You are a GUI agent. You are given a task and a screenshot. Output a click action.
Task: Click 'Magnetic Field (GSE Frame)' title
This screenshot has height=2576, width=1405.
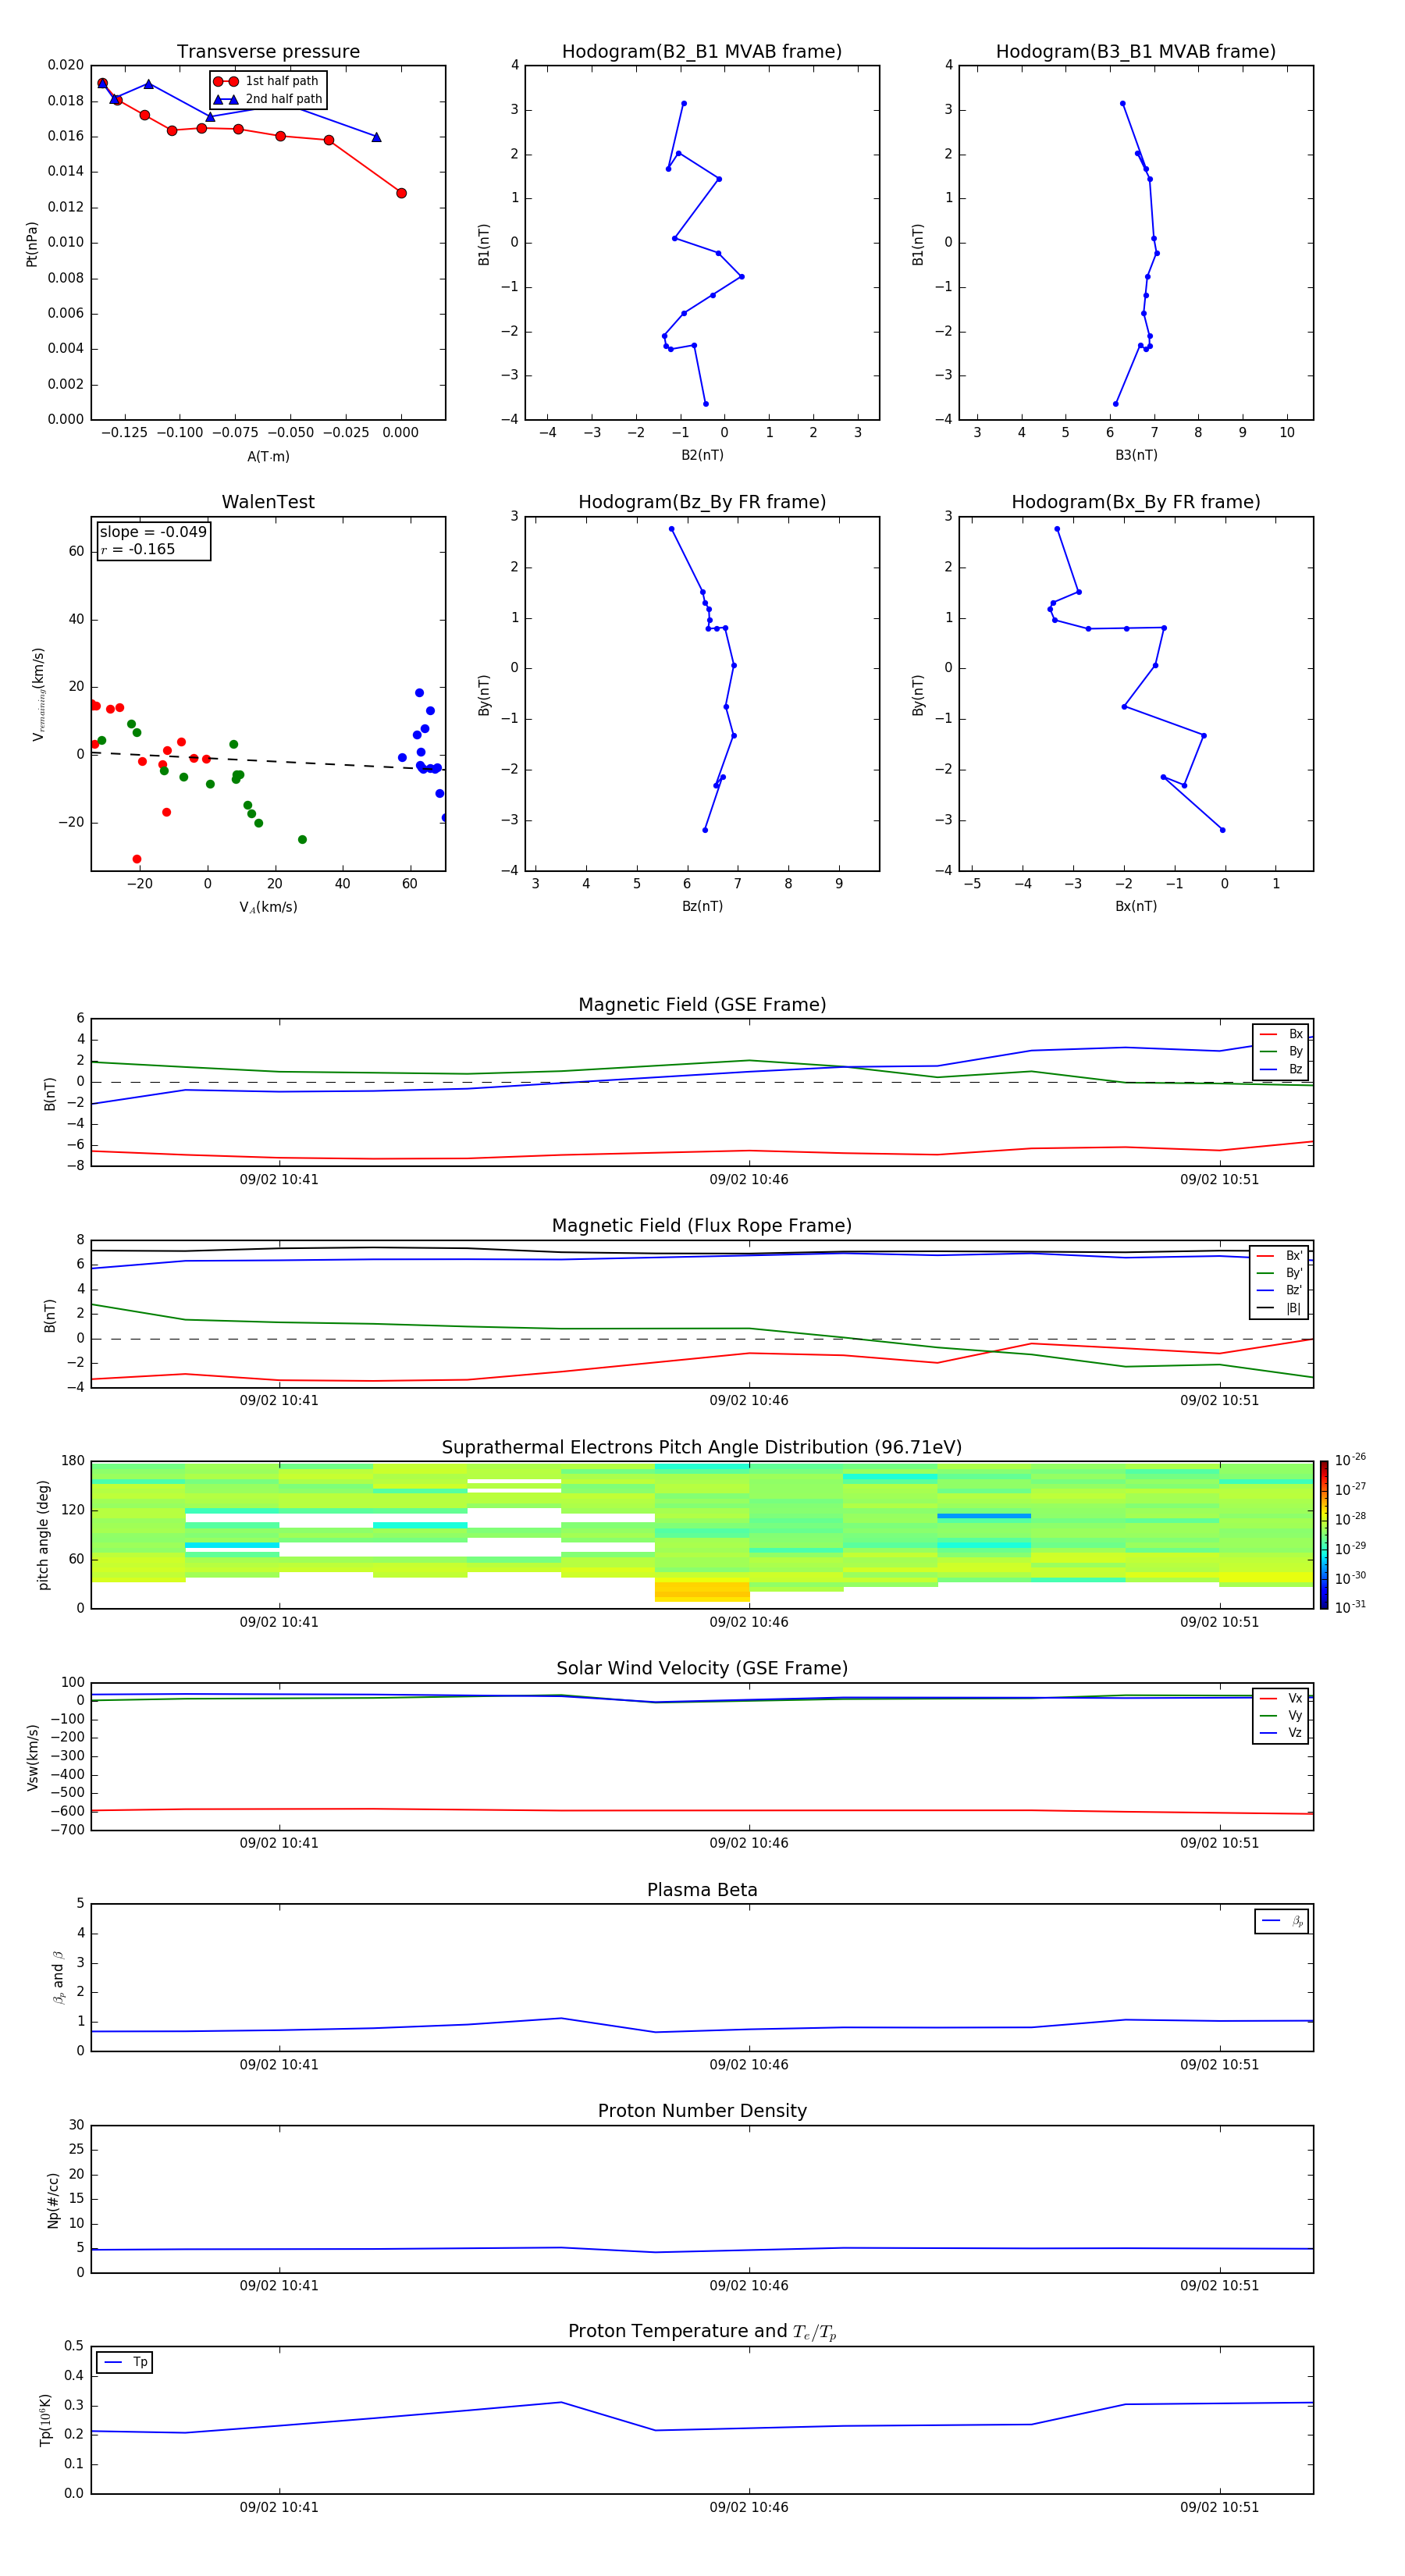pyautogui.click(x=702, y=1005)
